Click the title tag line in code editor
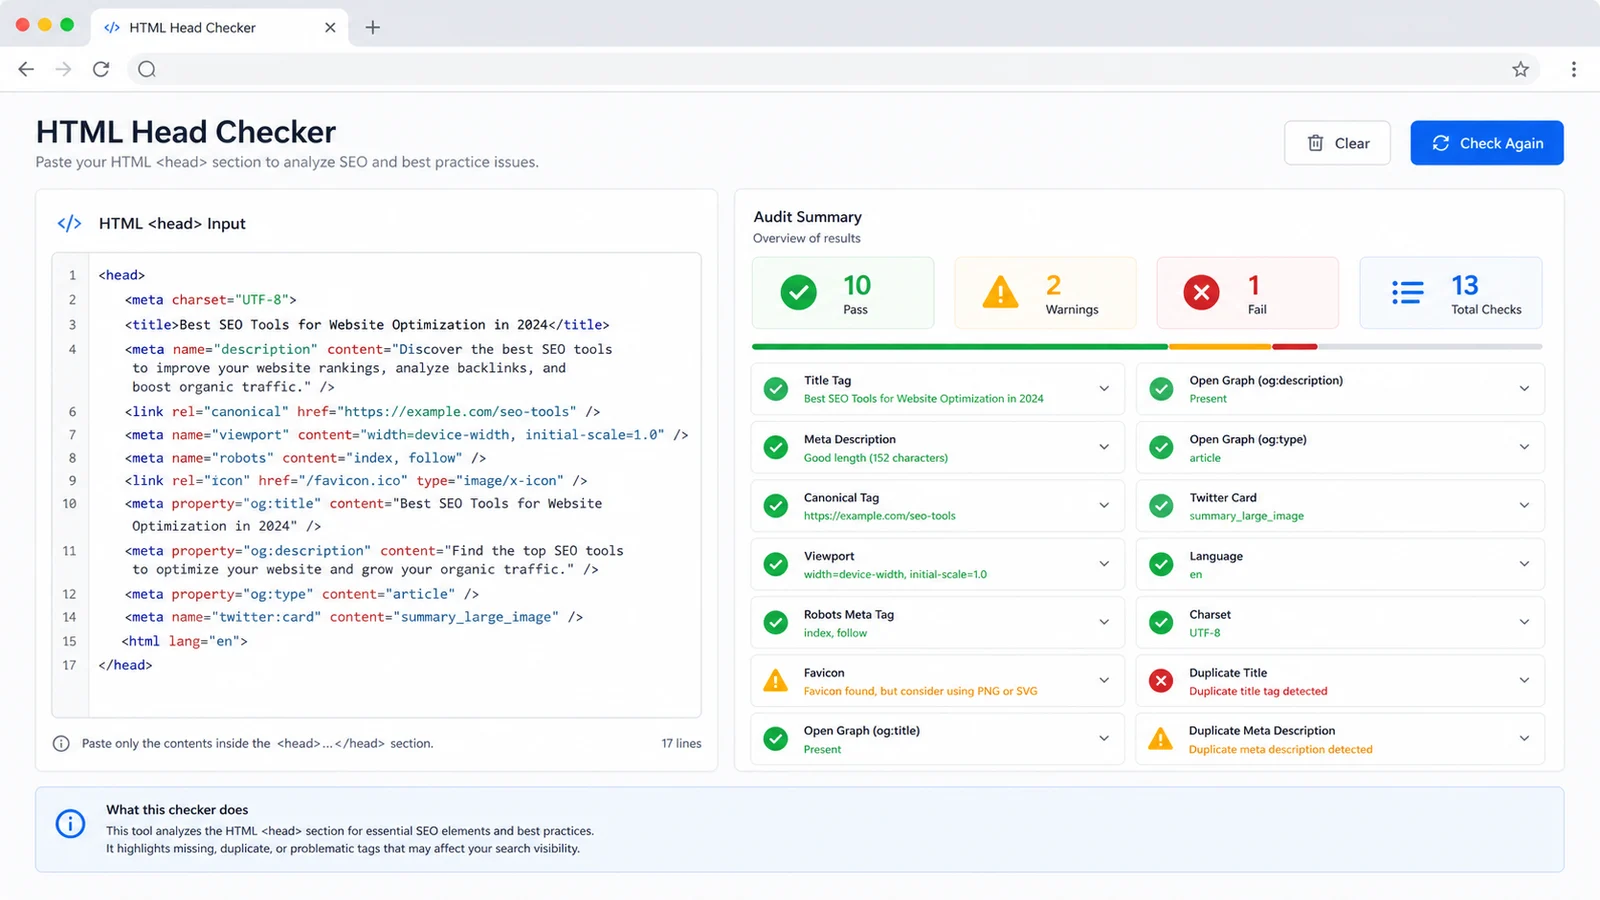Viewport: 1600px width, 900px height. point(367,324)
